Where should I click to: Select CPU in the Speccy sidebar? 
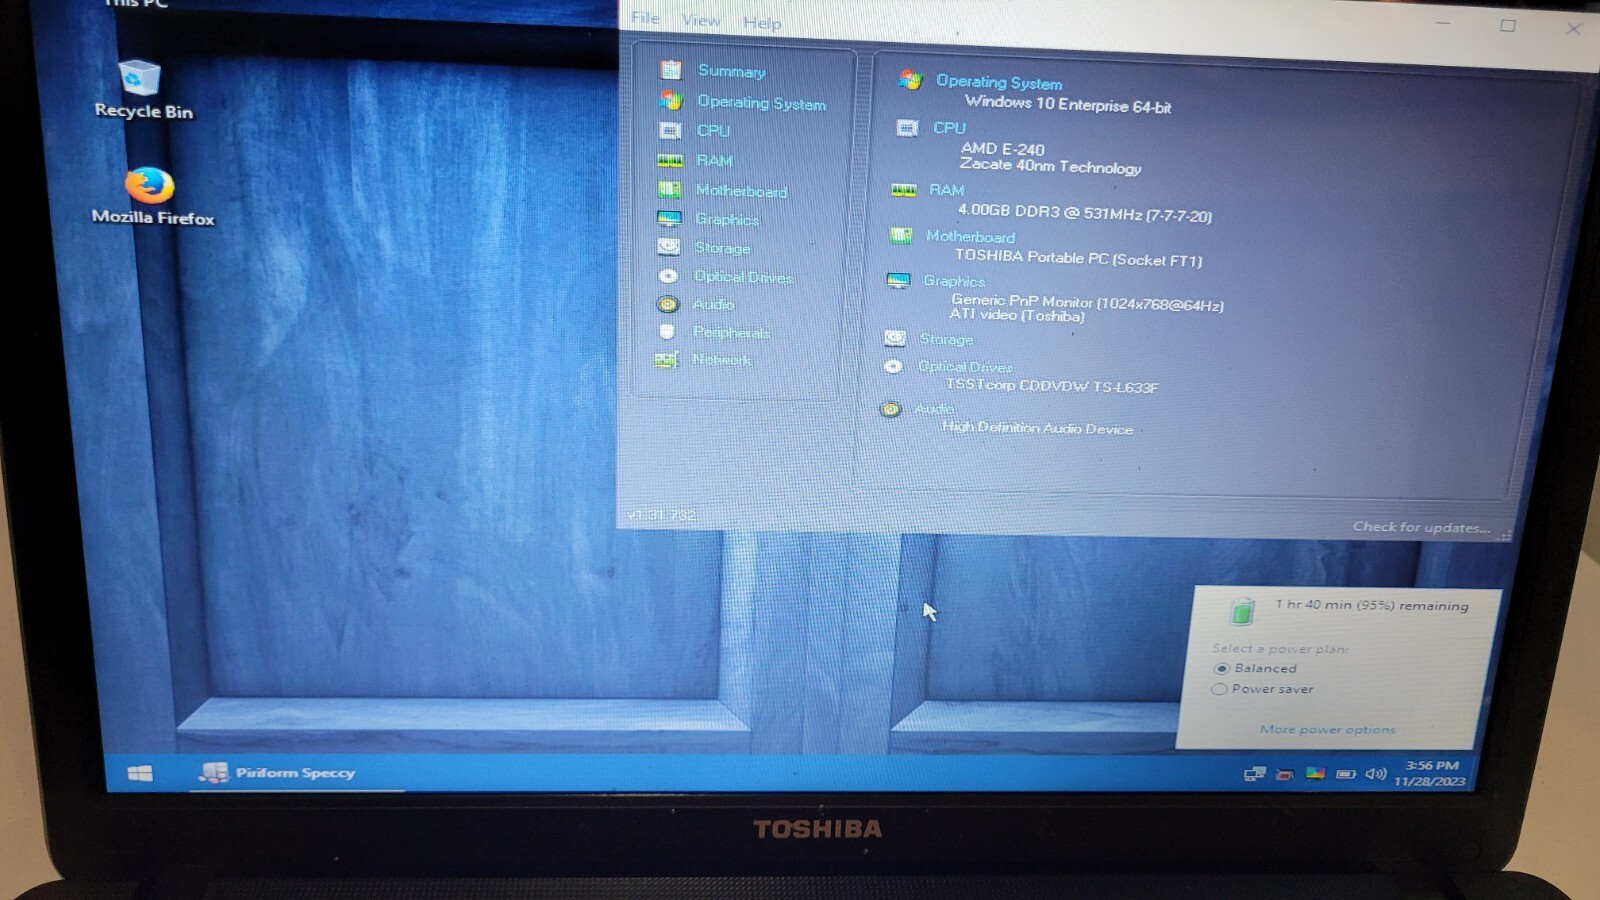coord(713,130)
